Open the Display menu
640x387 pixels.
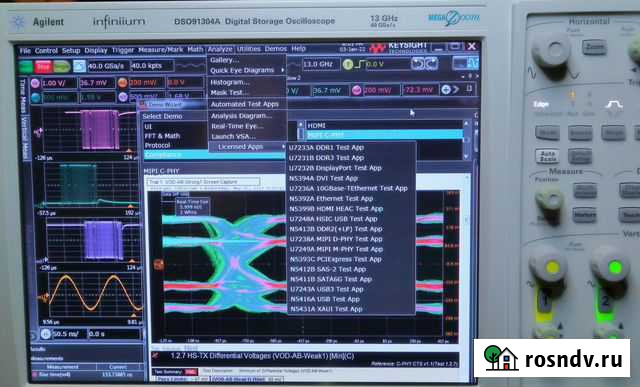(x=96, y=51)
